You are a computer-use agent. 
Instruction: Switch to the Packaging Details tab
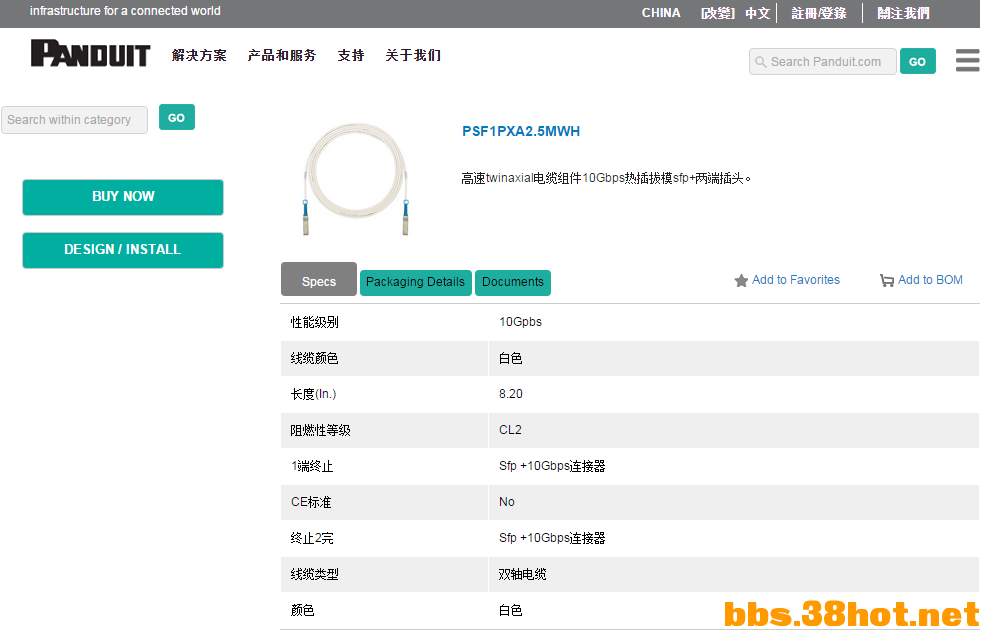coord(415,282)
